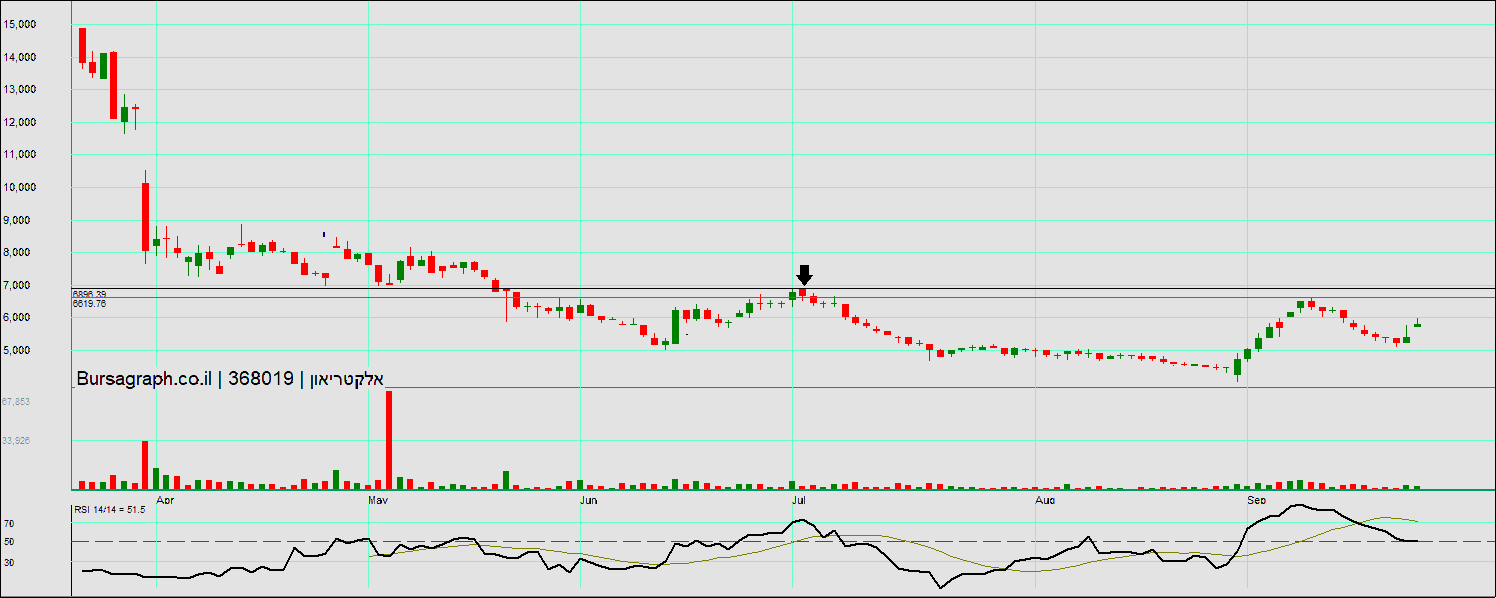Click the Jul label on the time axis
The width and height of the screenshot is (1496, 598).
click(x=799, y=498)
